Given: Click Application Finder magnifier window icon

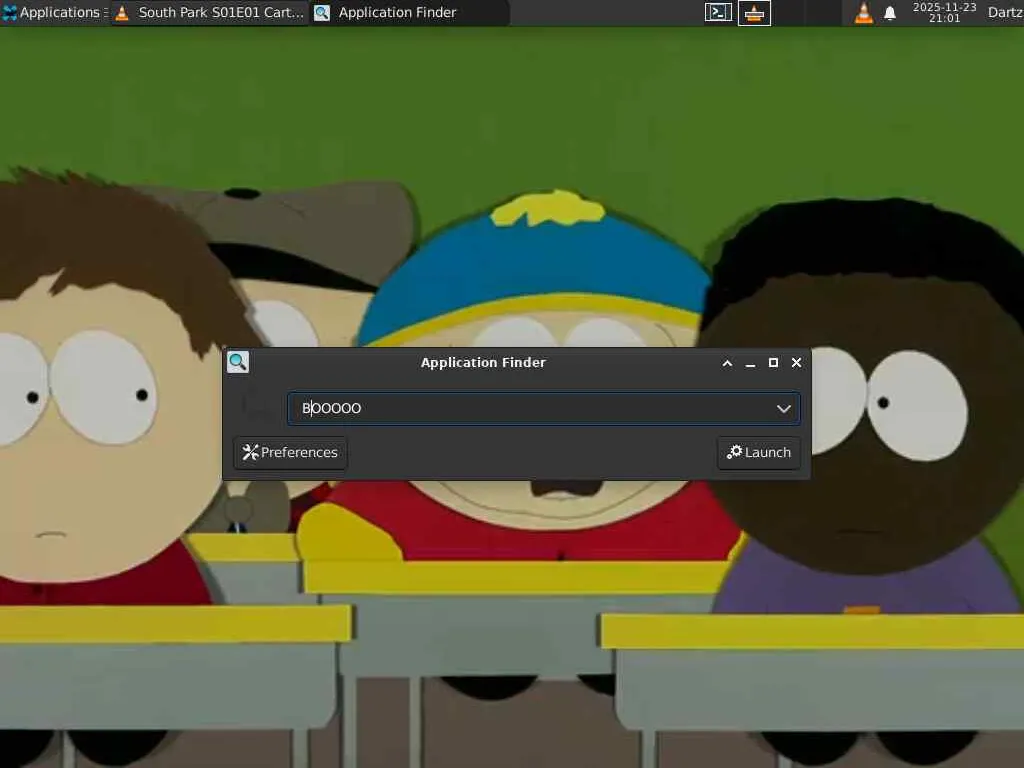Looking at the screenshot, I should pyautogui.click(x=238, y=362).
